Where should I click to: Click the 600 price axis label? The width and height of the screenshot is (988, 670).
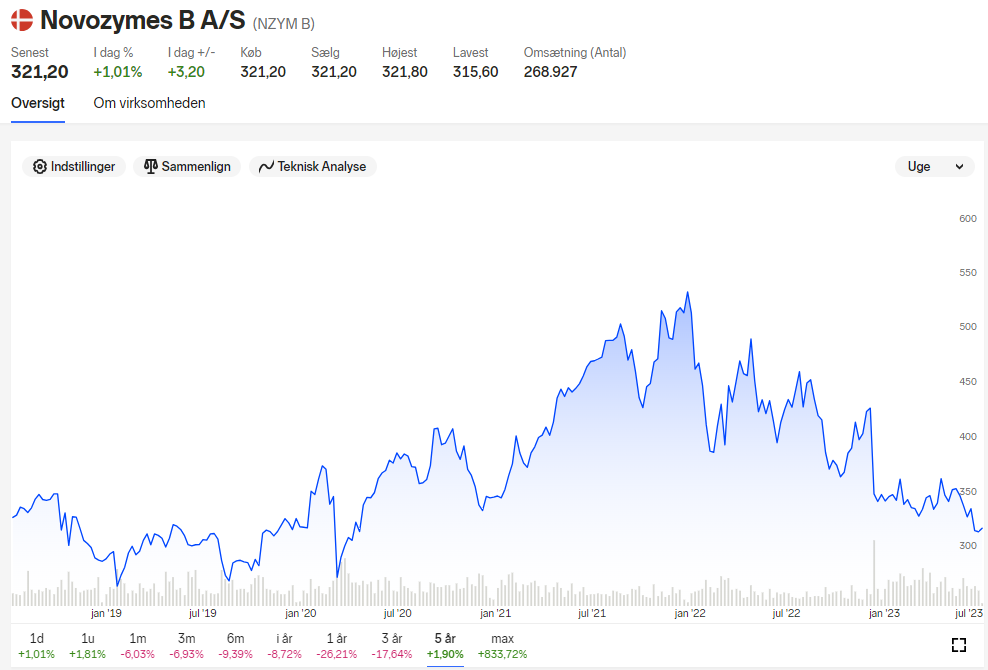click(x=968, y=219)
